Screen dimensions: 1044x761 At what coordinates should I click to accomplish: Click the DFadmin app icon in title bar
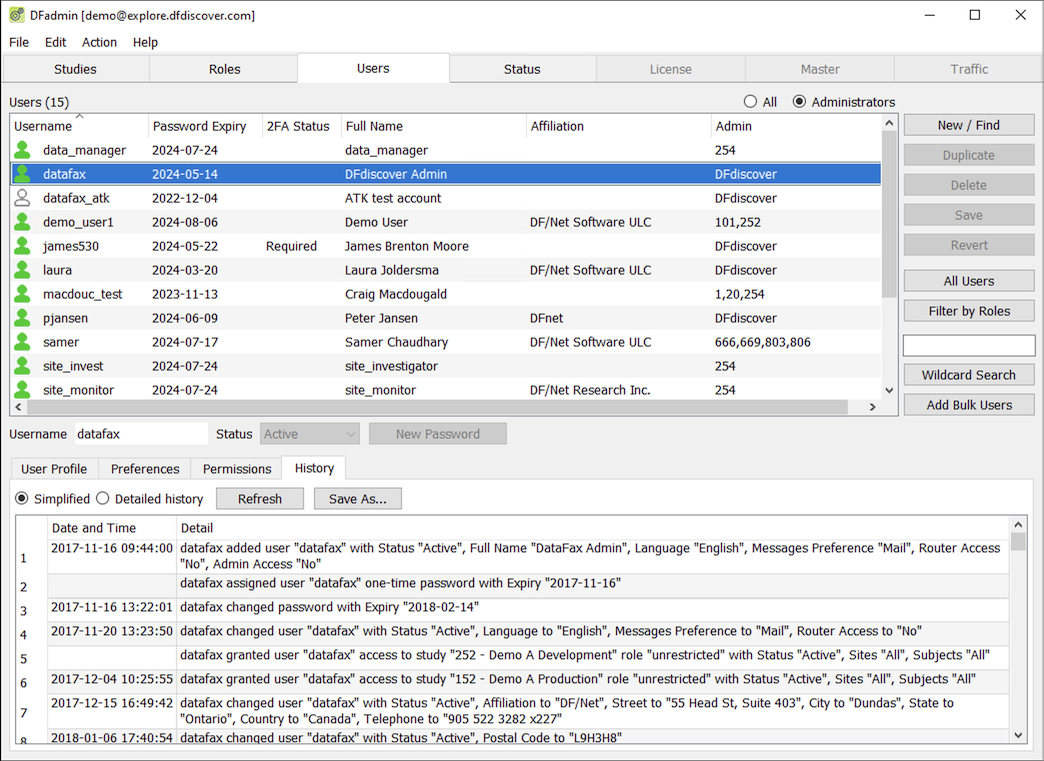(x=17, y=15)
